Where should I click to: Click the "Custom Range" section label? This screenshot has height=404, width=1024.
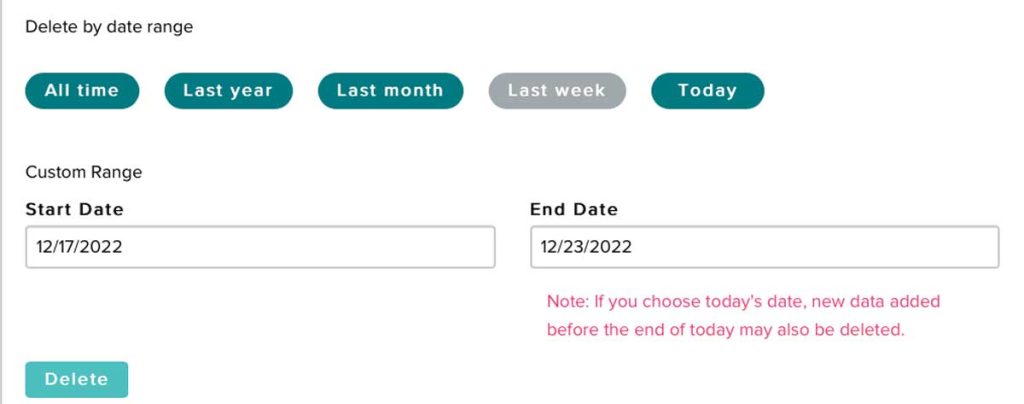[x=84, y=172]
